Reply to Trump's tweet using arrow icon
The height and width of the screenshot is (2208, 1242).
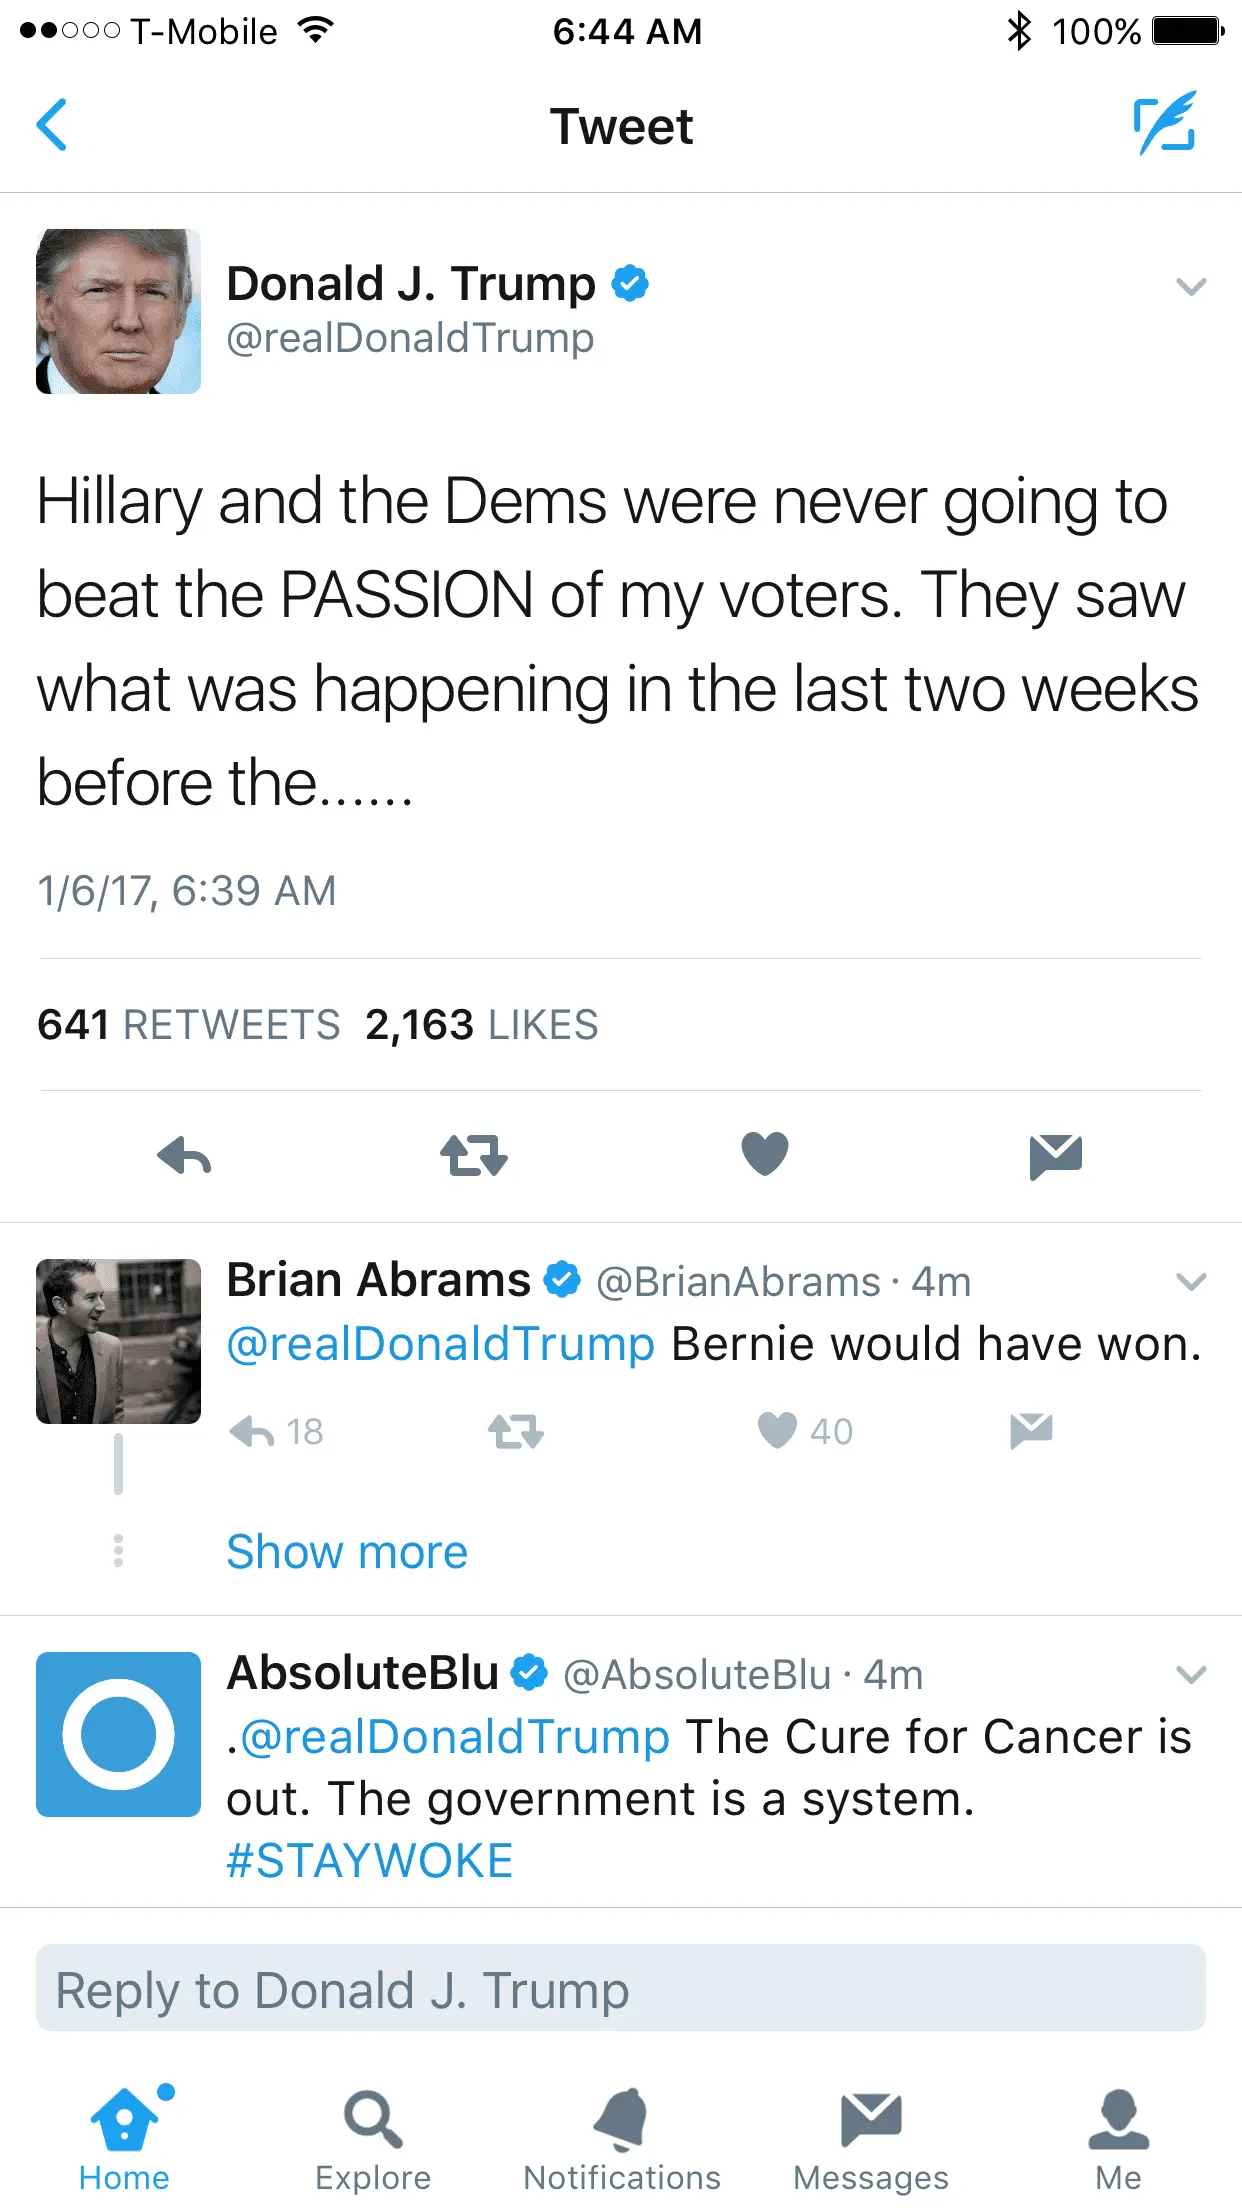tap(185, 1156)
